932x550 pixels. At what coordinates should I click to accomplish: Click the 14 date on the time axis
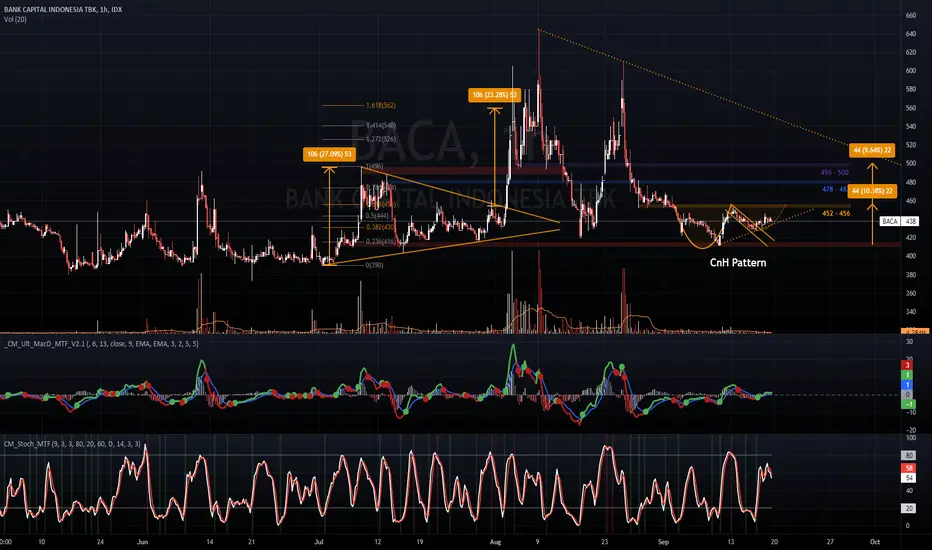point(210,542)
